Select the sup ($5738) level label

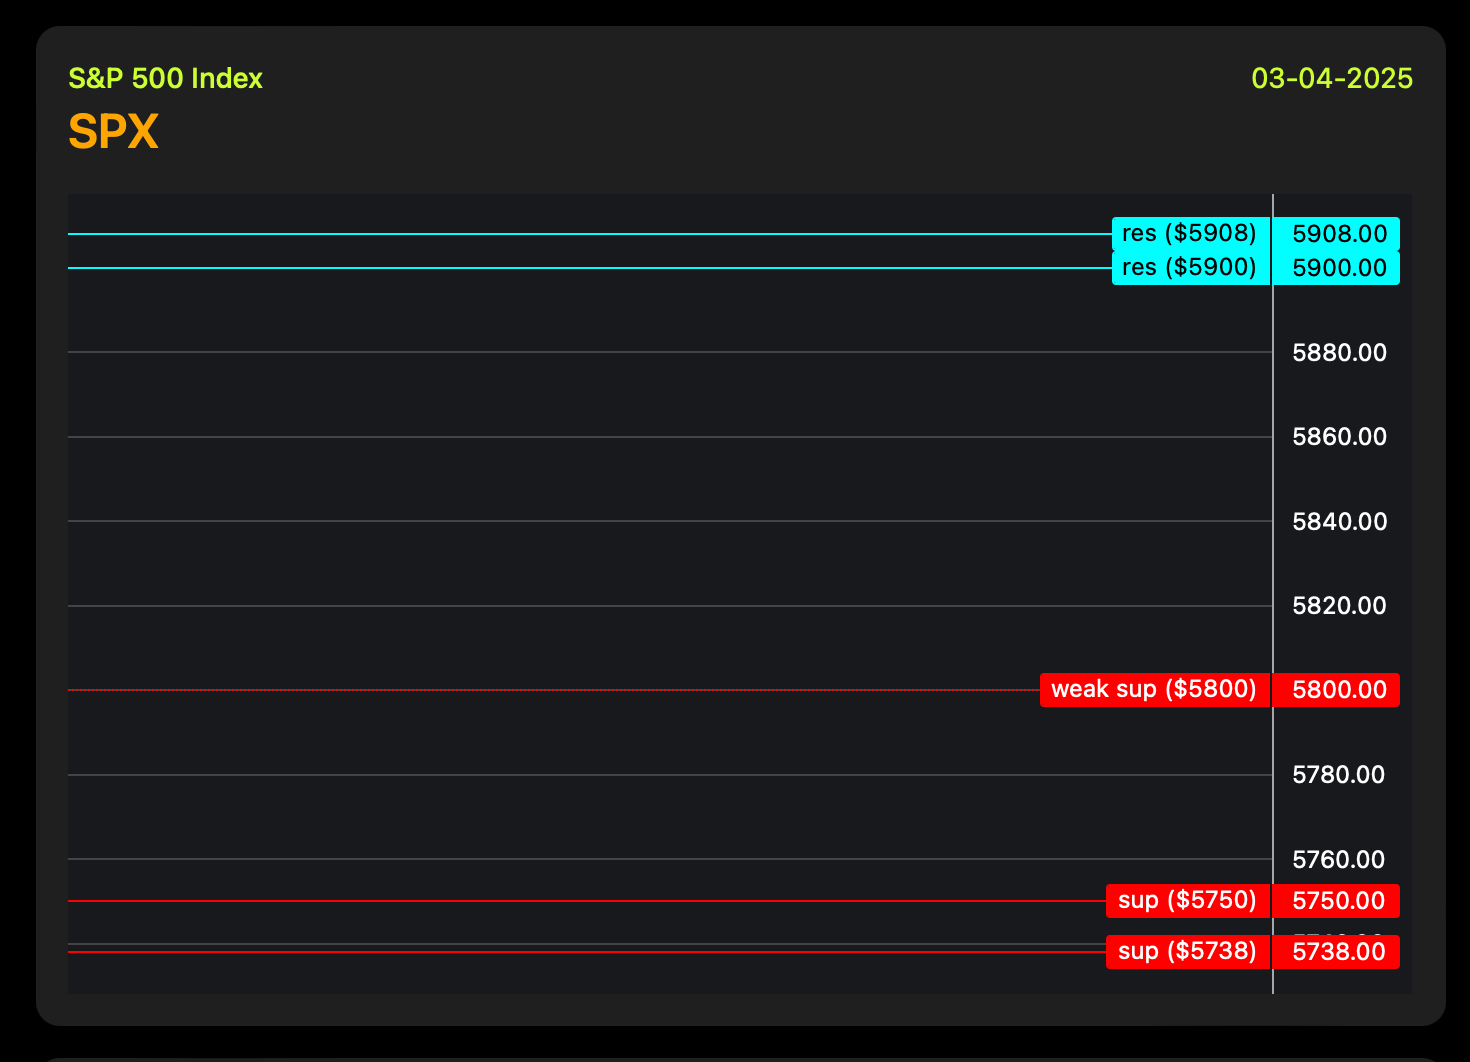click(1188, 952)
